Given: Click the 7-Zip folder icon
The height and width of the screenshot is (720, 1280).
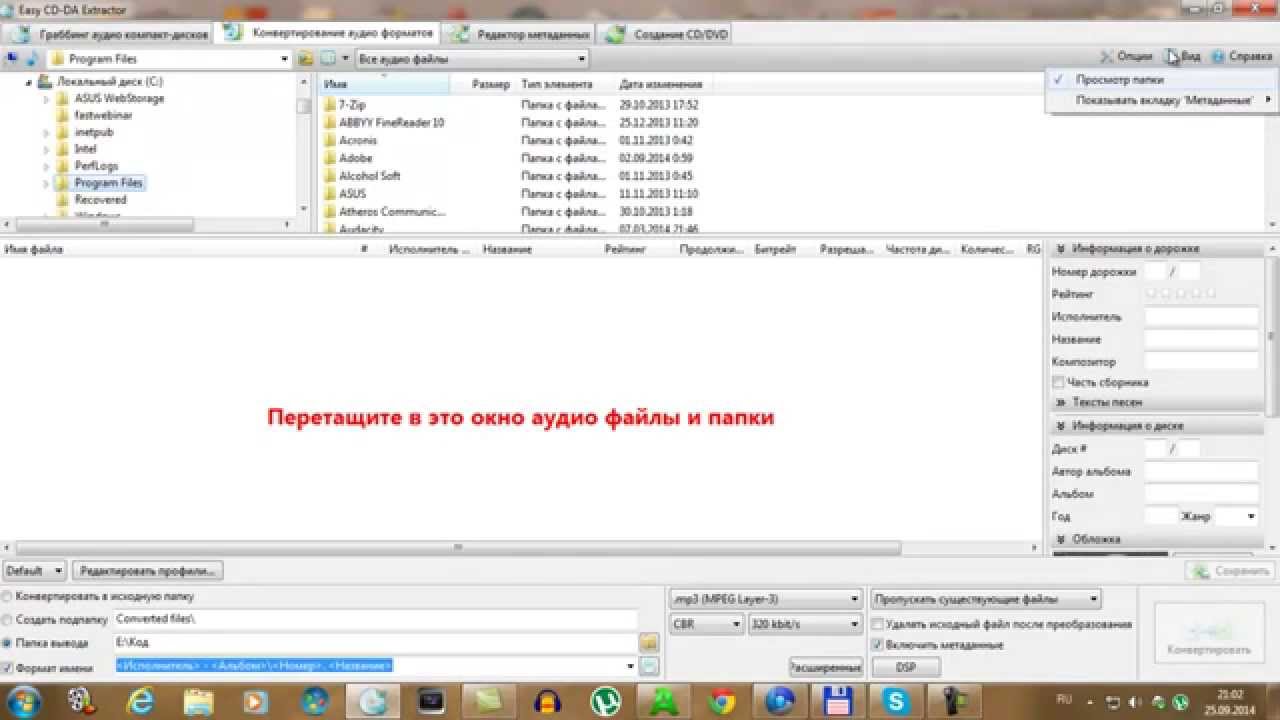Looking at the screenshot, I should (330, 104).
